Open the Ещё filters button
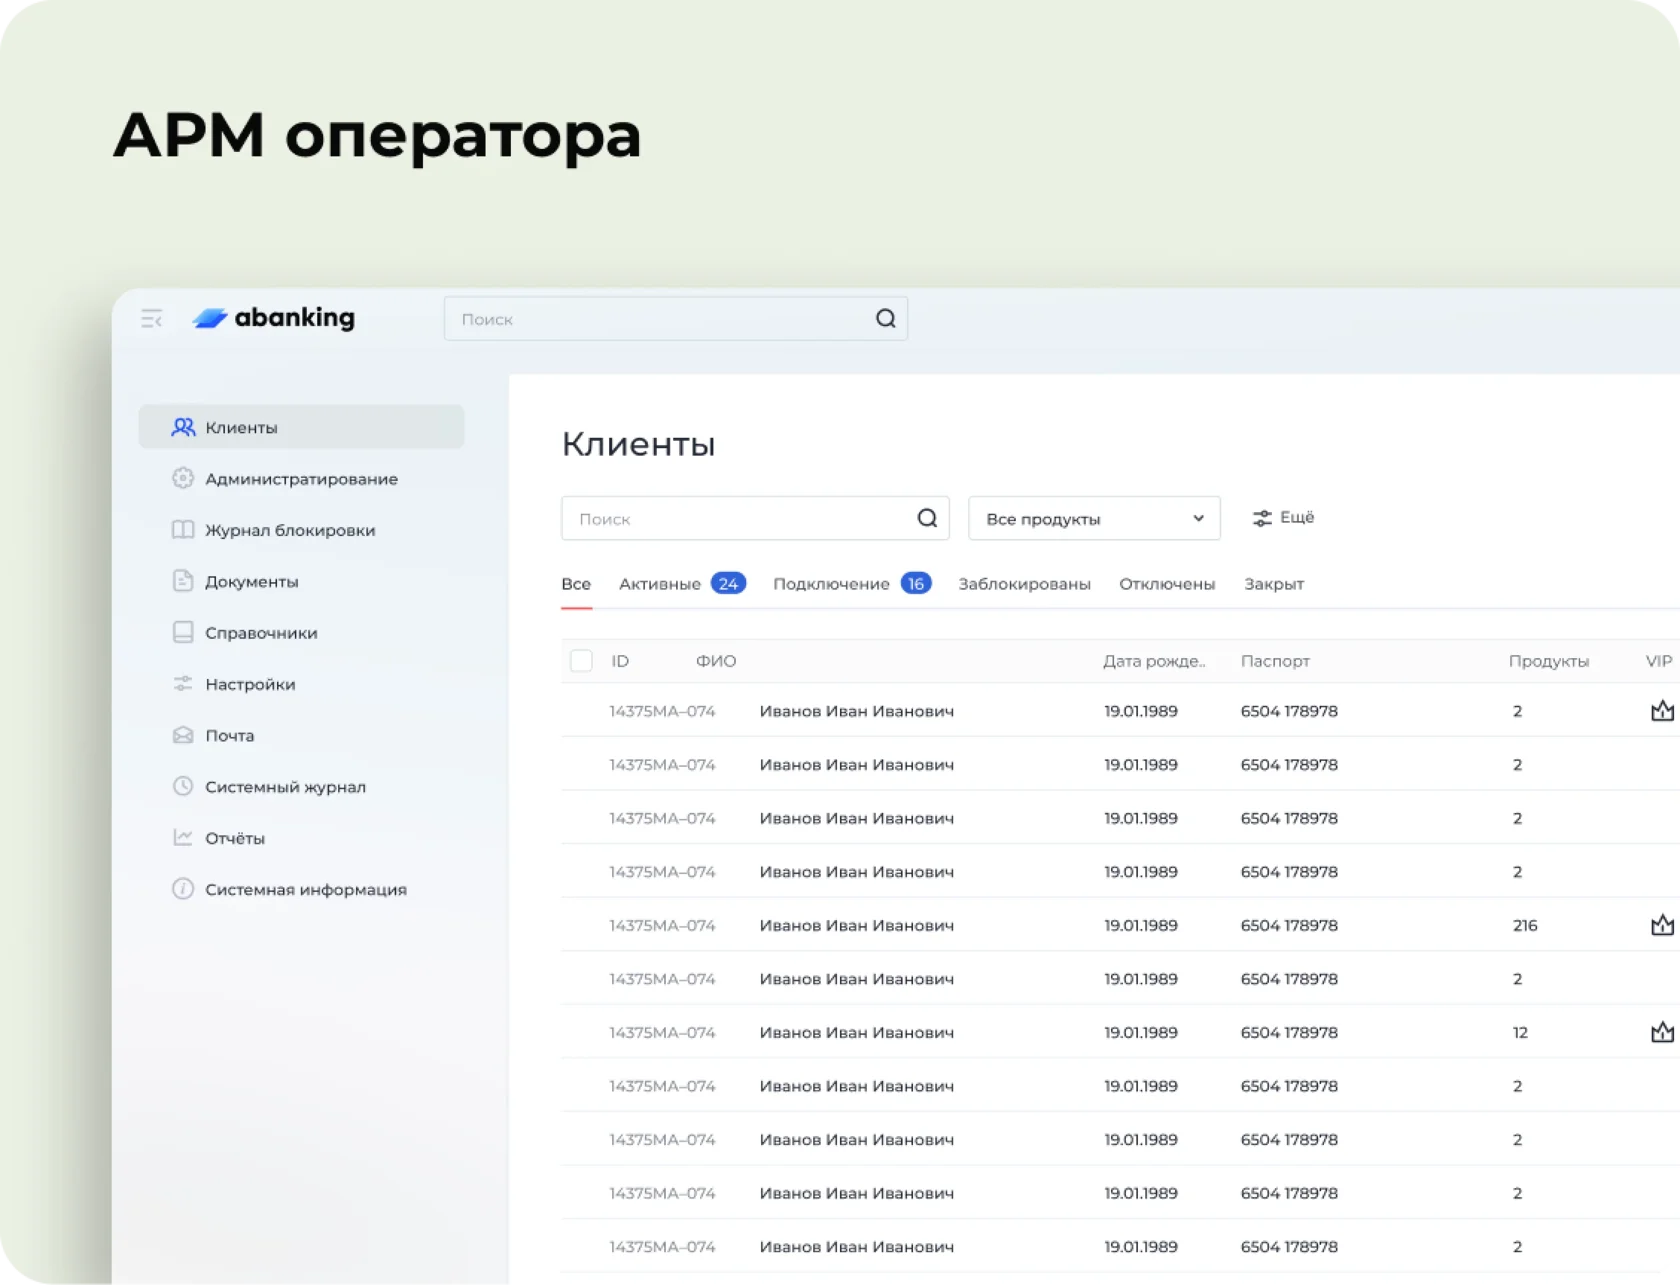 (x=1283, y=518)
